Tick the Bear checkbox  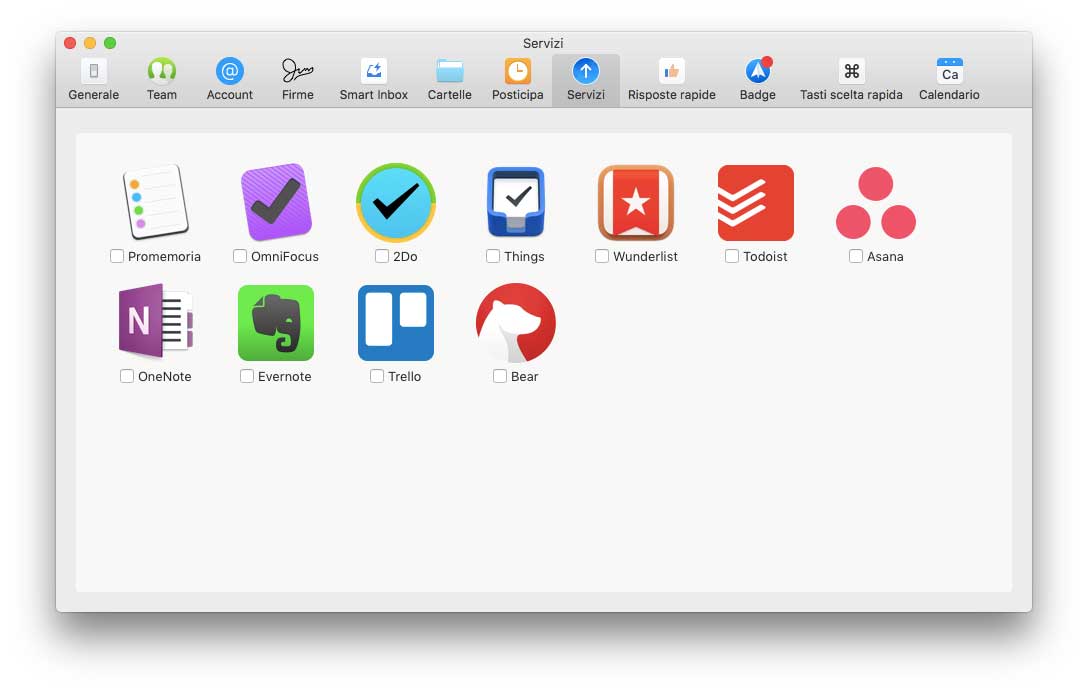click(x=500, y=376)
